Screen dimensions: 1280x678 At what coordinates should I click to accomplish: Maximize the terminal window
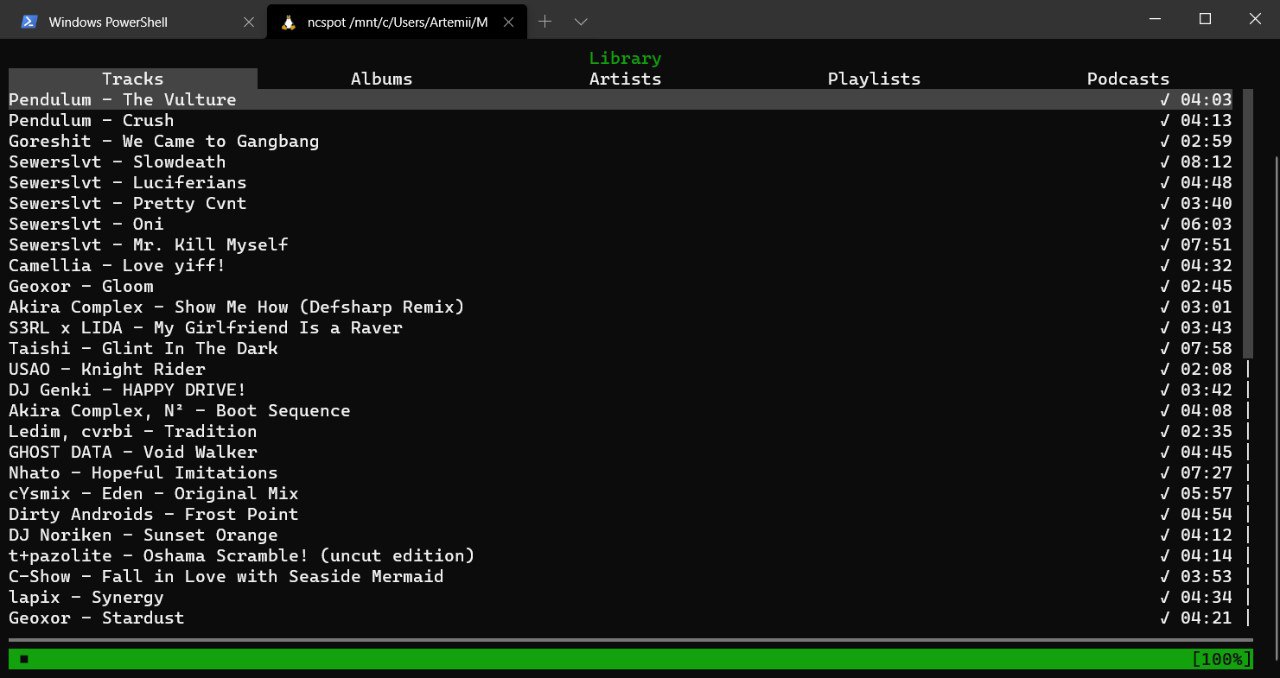(x=1205, y=19)
